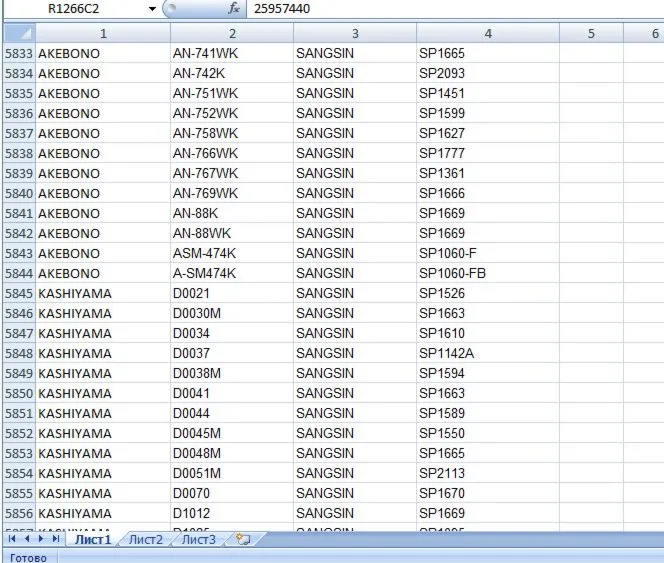Click the insert function fx icon
This screenshot has height=563, width=664.
tap(234, 8)
